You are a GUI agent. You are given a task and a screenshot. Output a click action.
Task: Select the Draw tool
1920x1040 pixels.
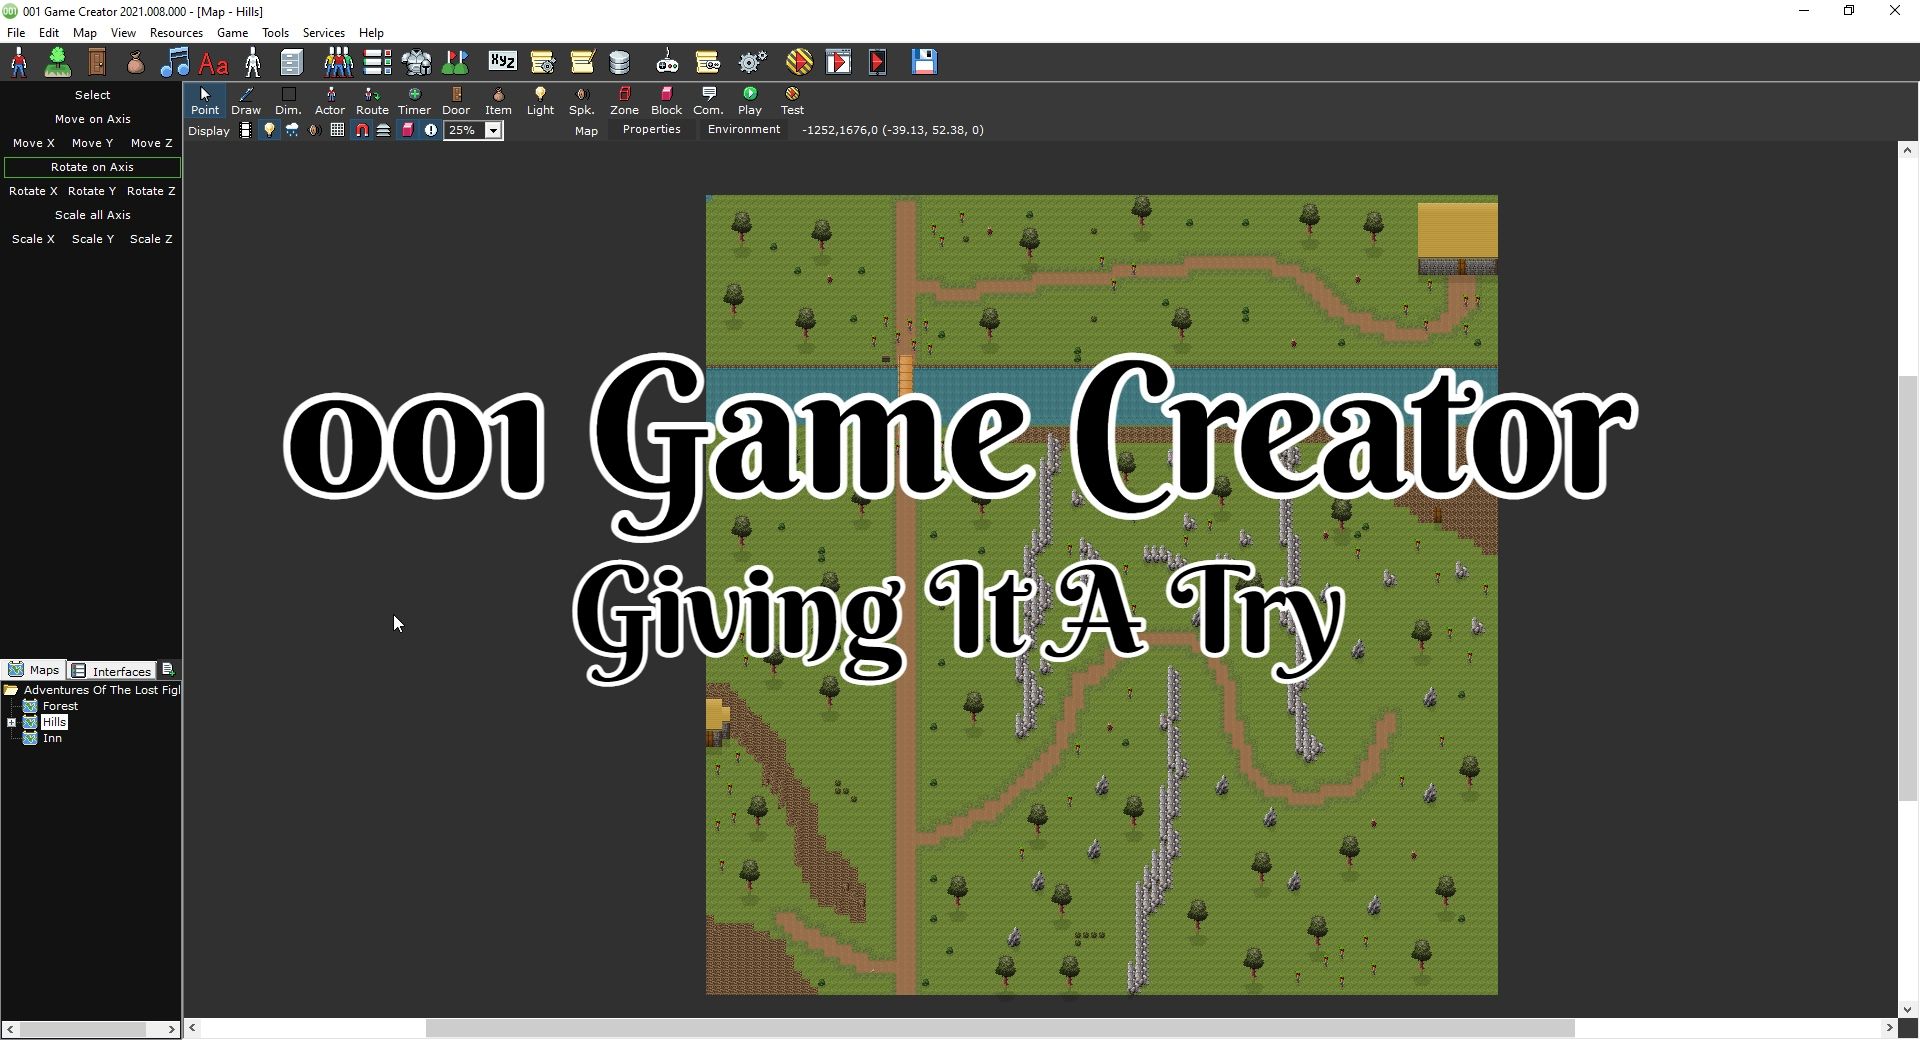pos(246,101)
